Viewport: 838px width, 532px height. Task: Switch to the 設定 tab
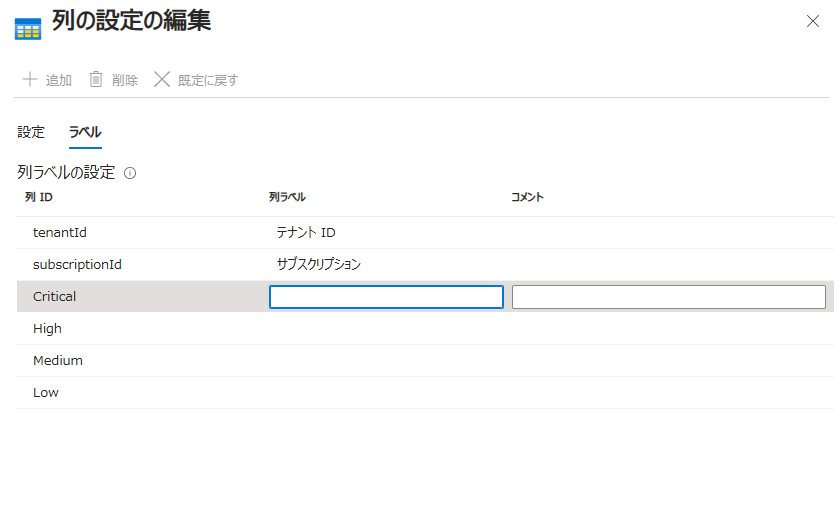tap(31, 132)
